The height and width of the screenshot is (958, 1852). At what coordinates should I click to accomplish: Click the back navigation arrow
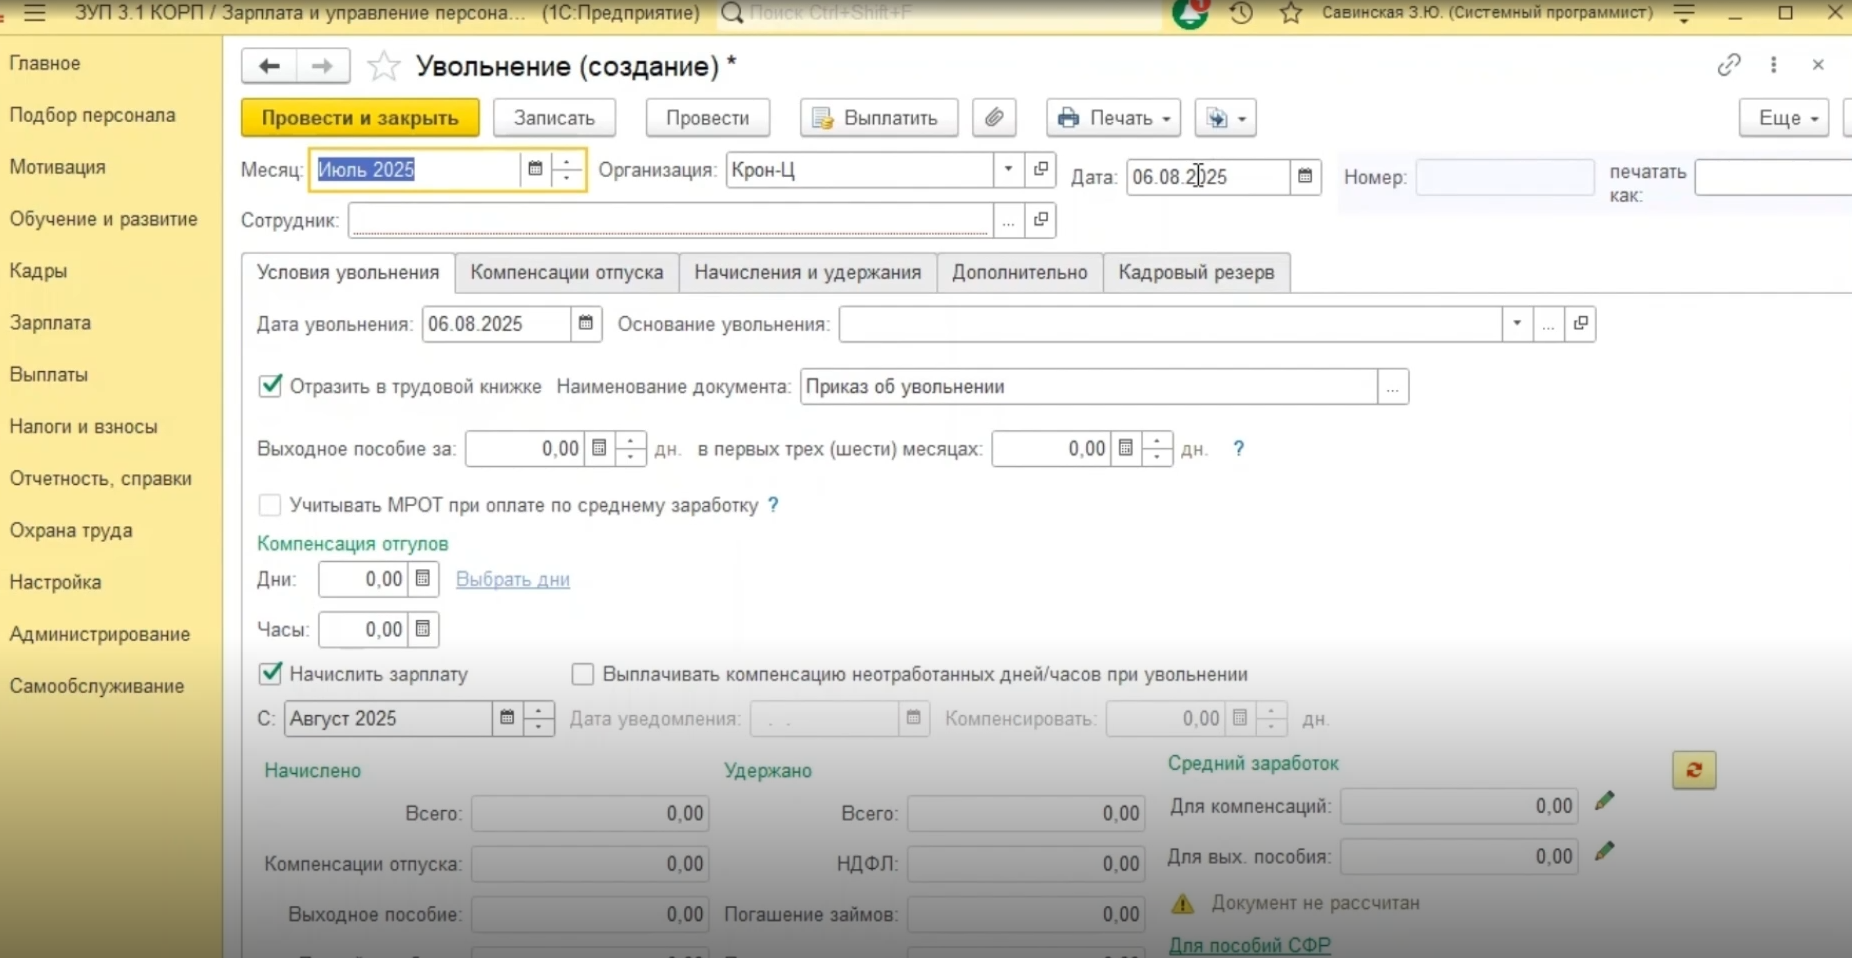269,66
